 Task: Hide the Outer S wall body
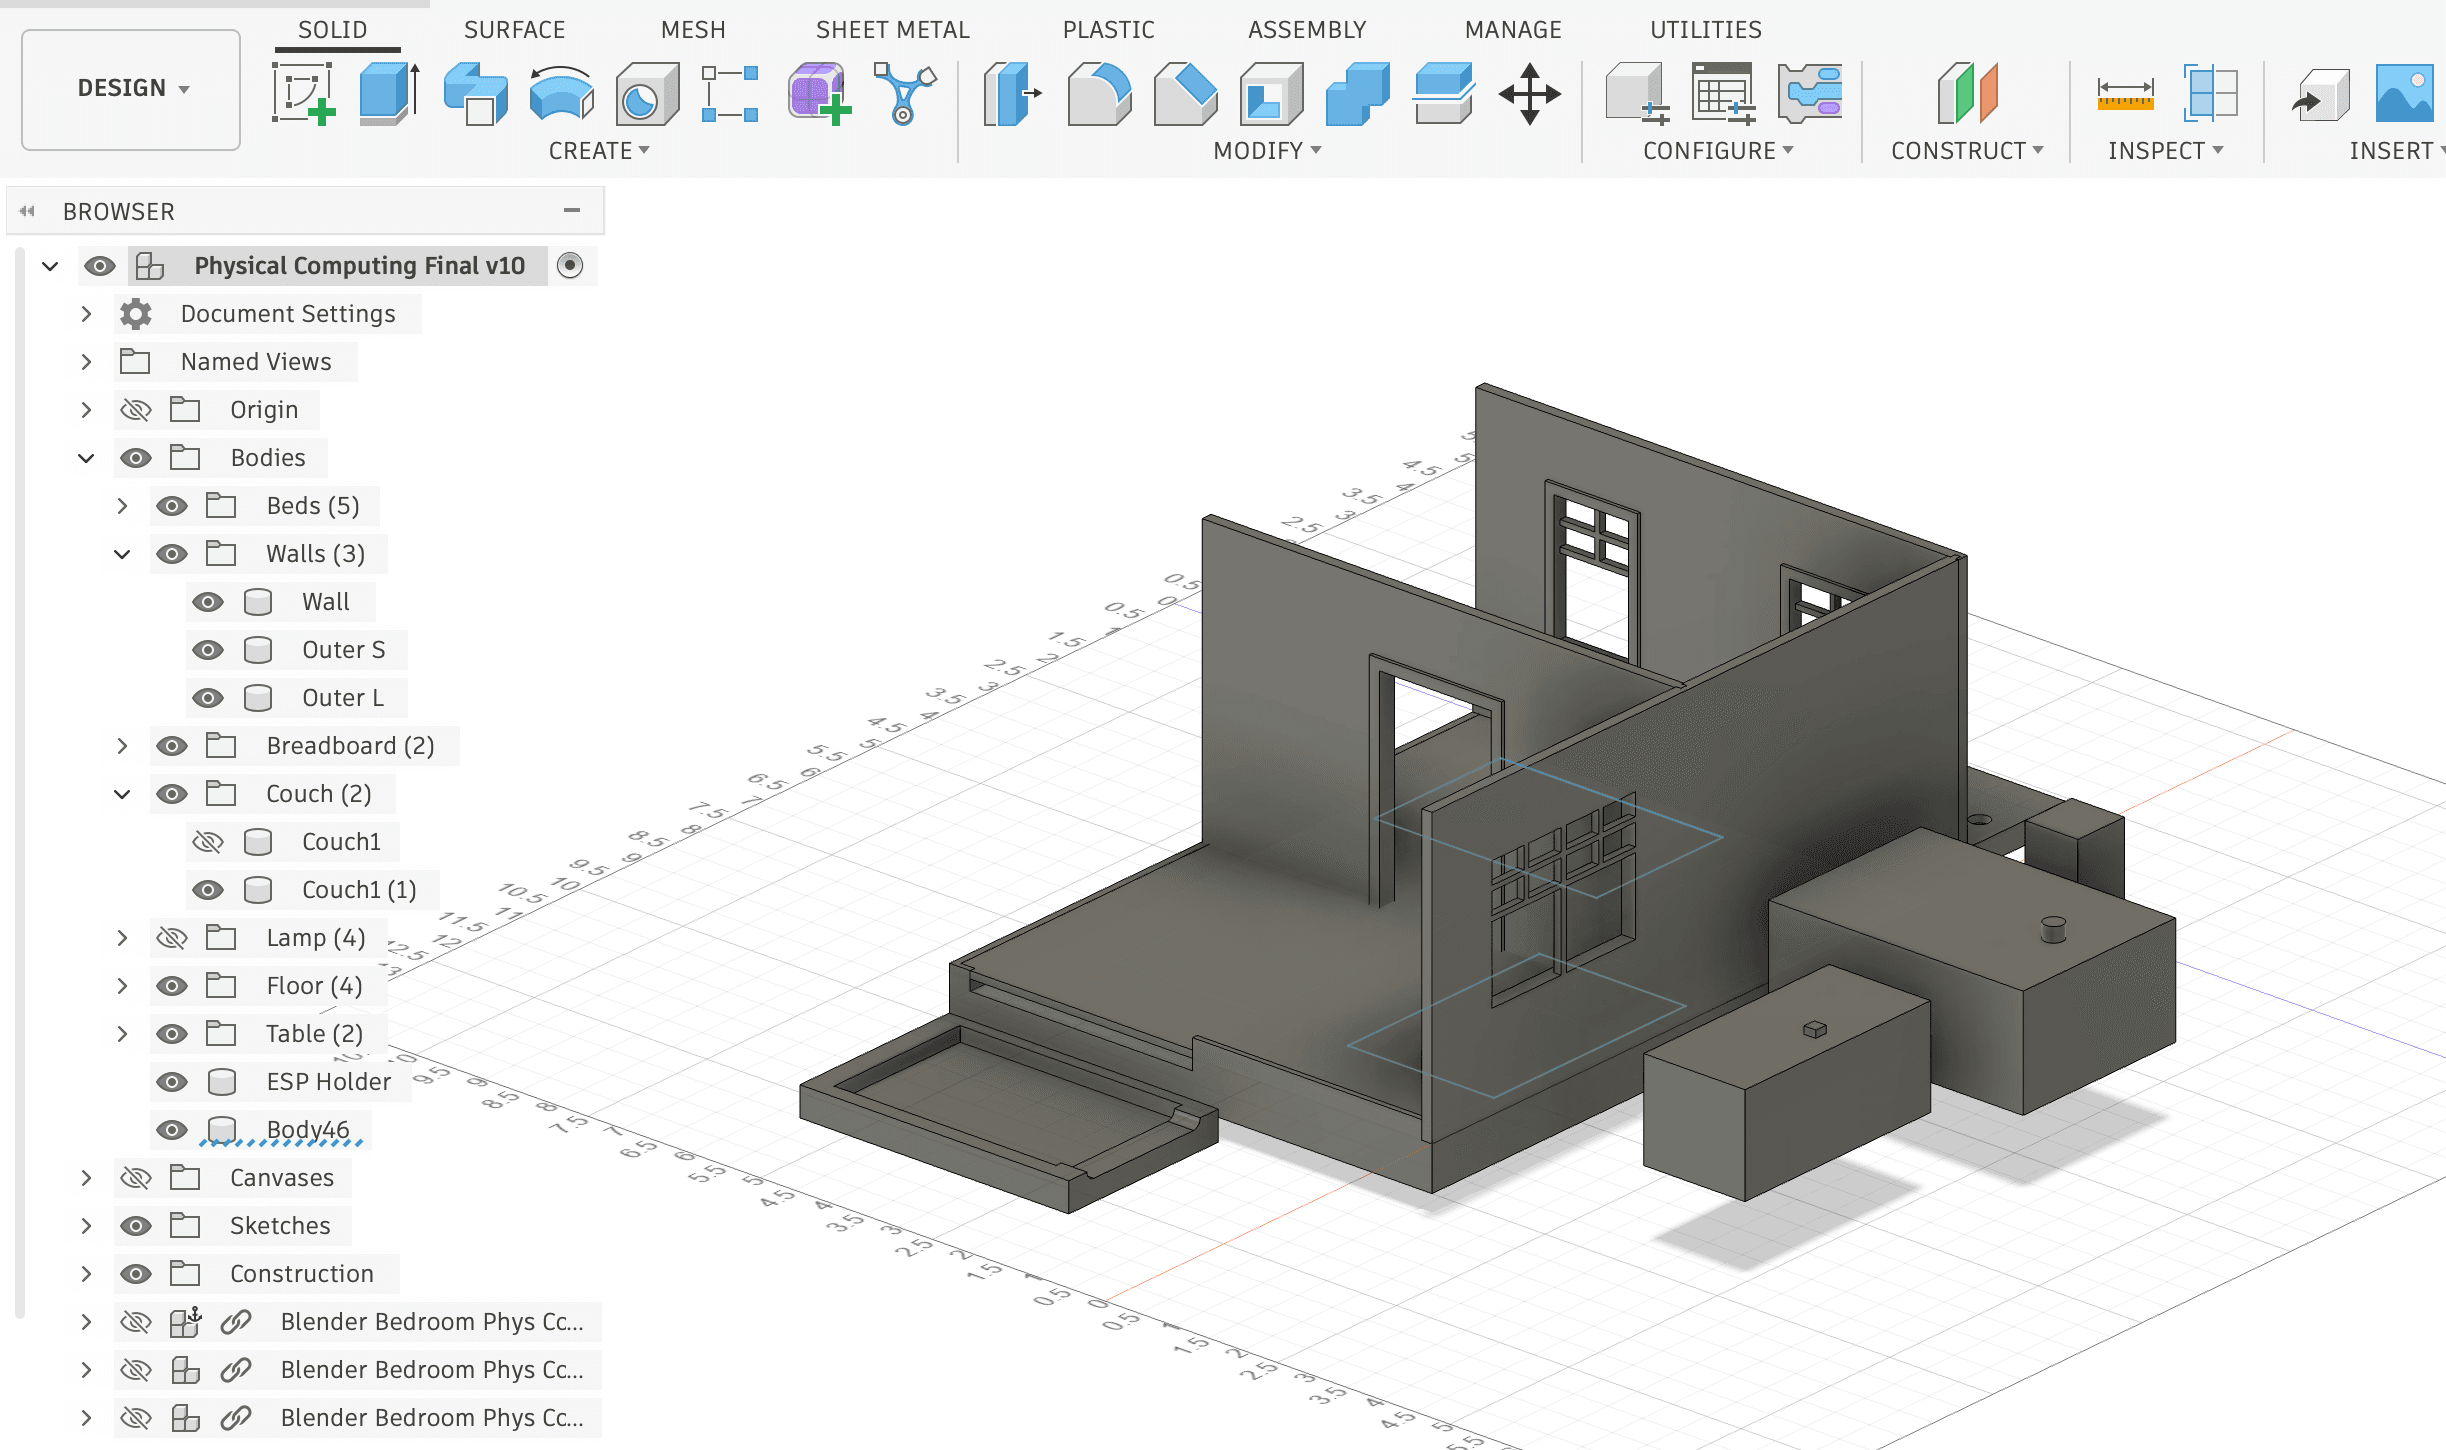(208, 650)
